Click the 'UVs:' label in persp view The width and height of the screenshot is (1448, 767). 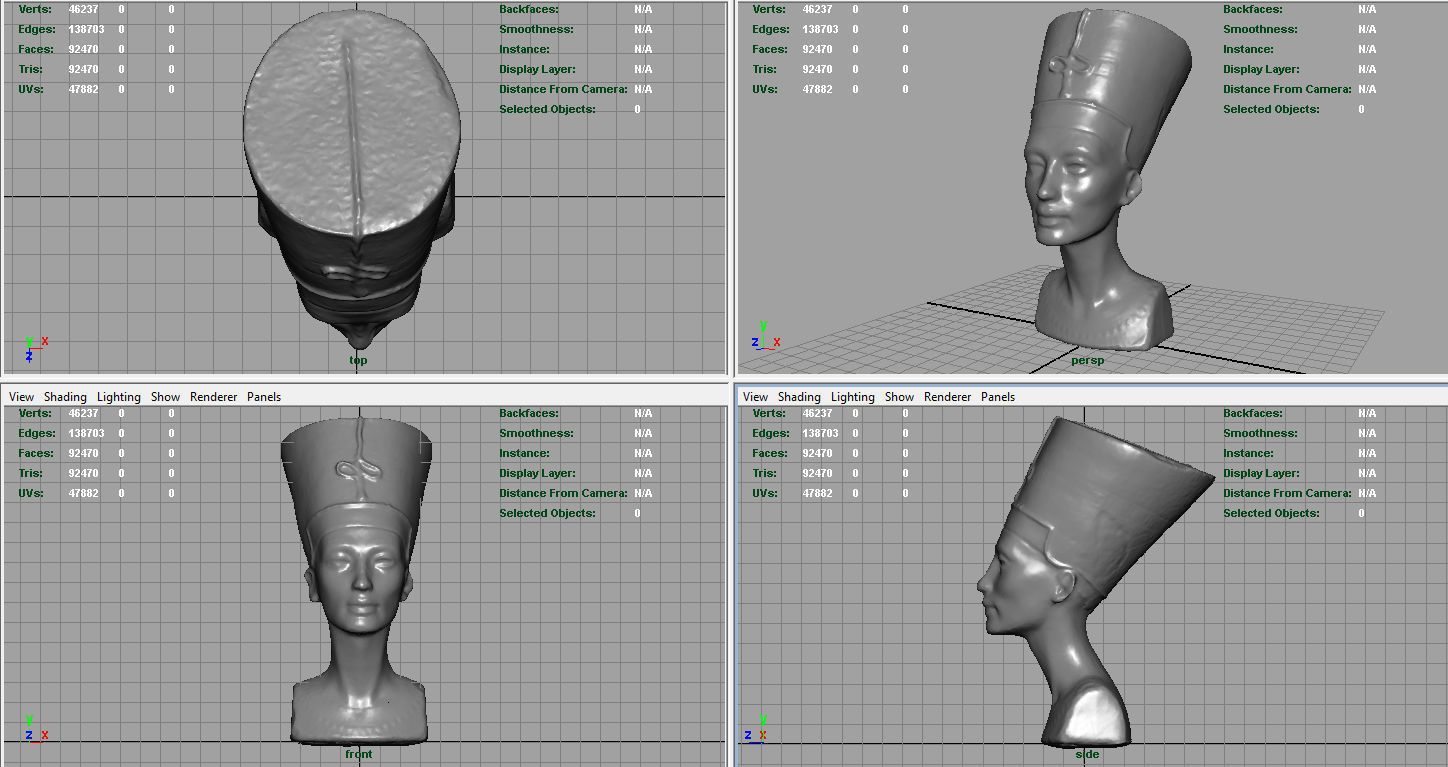point(764,89)
